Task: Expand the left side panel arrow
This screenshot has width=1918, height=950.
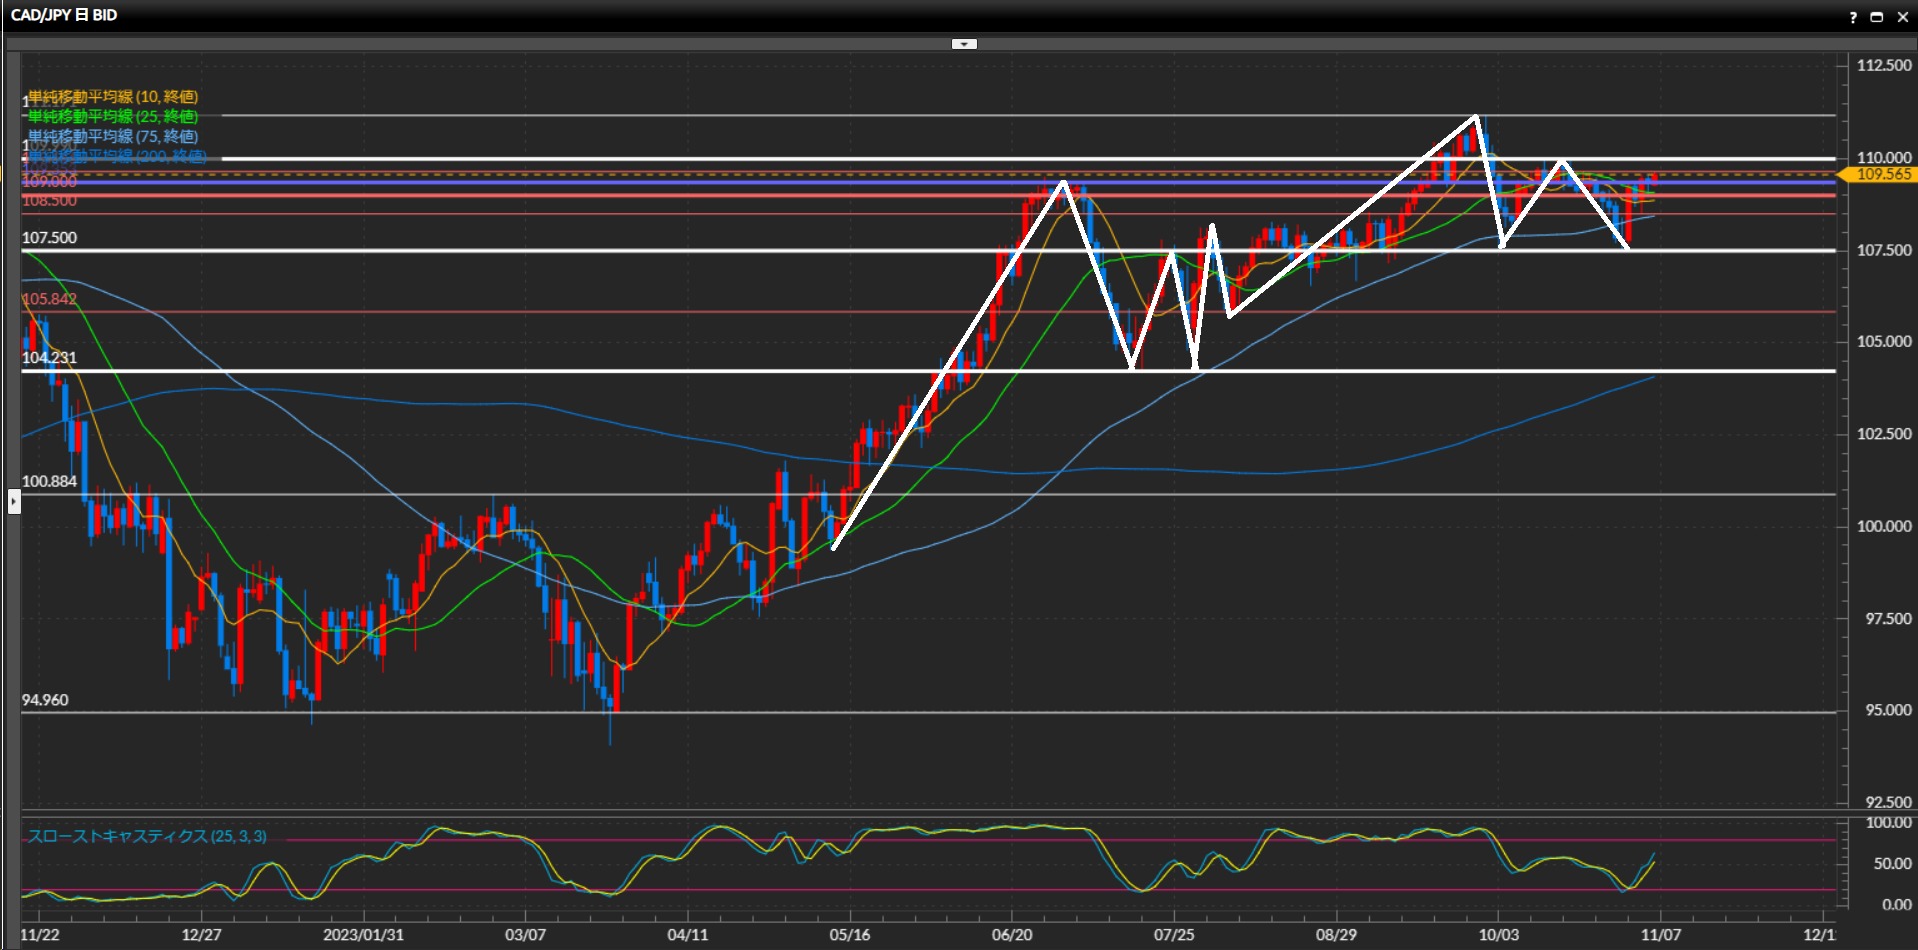Action: [x=14, y=500]
